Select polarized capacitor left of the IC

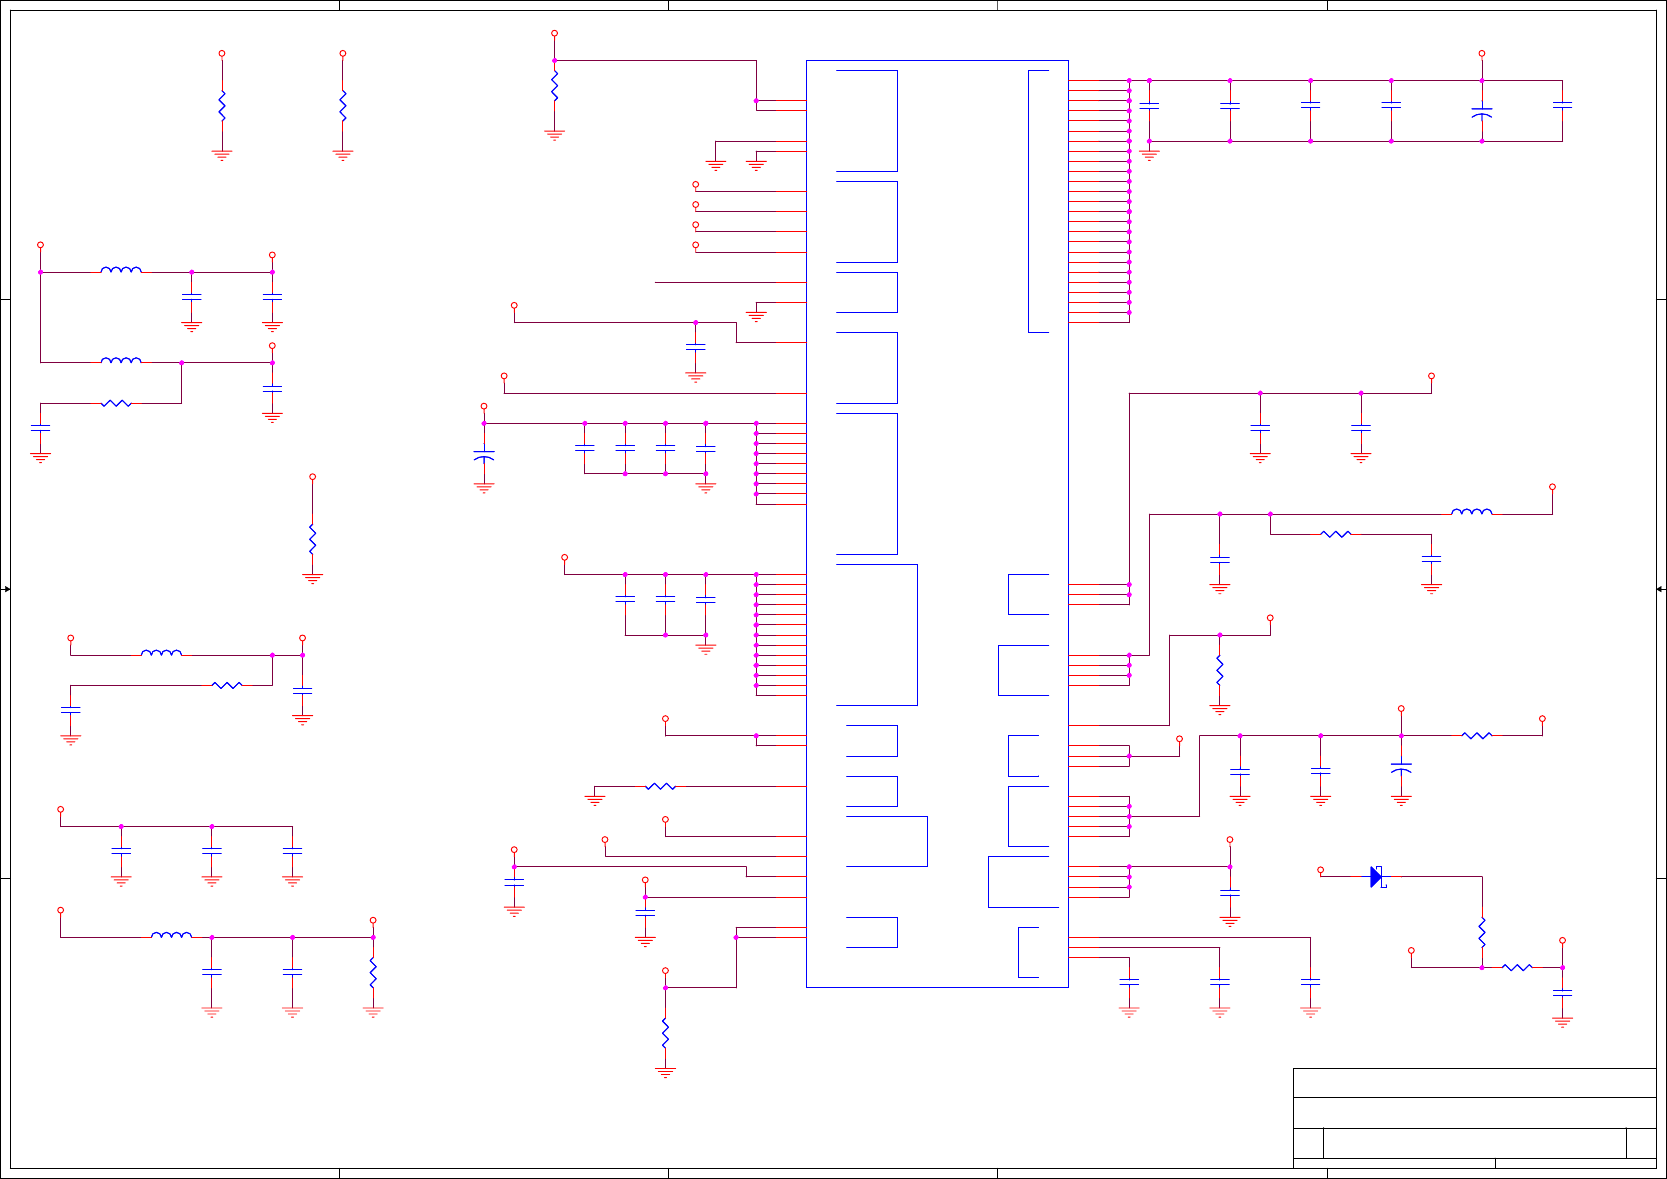click(484, 455)
